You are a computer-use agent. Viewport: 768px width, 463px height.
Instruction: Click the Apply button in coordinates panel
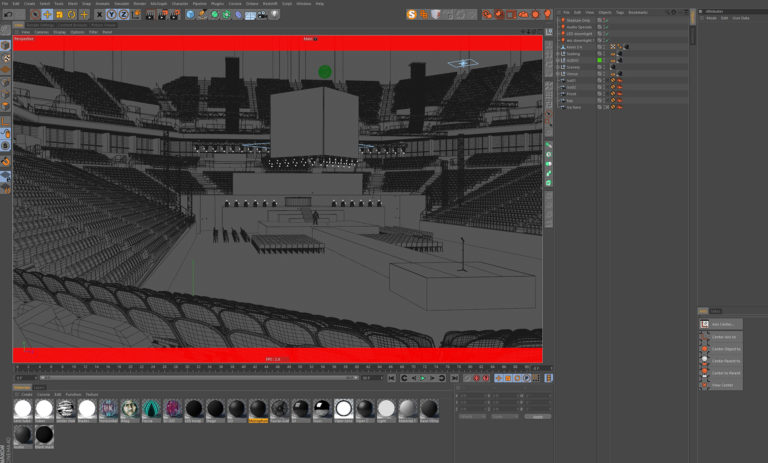(x=537, y=416)
